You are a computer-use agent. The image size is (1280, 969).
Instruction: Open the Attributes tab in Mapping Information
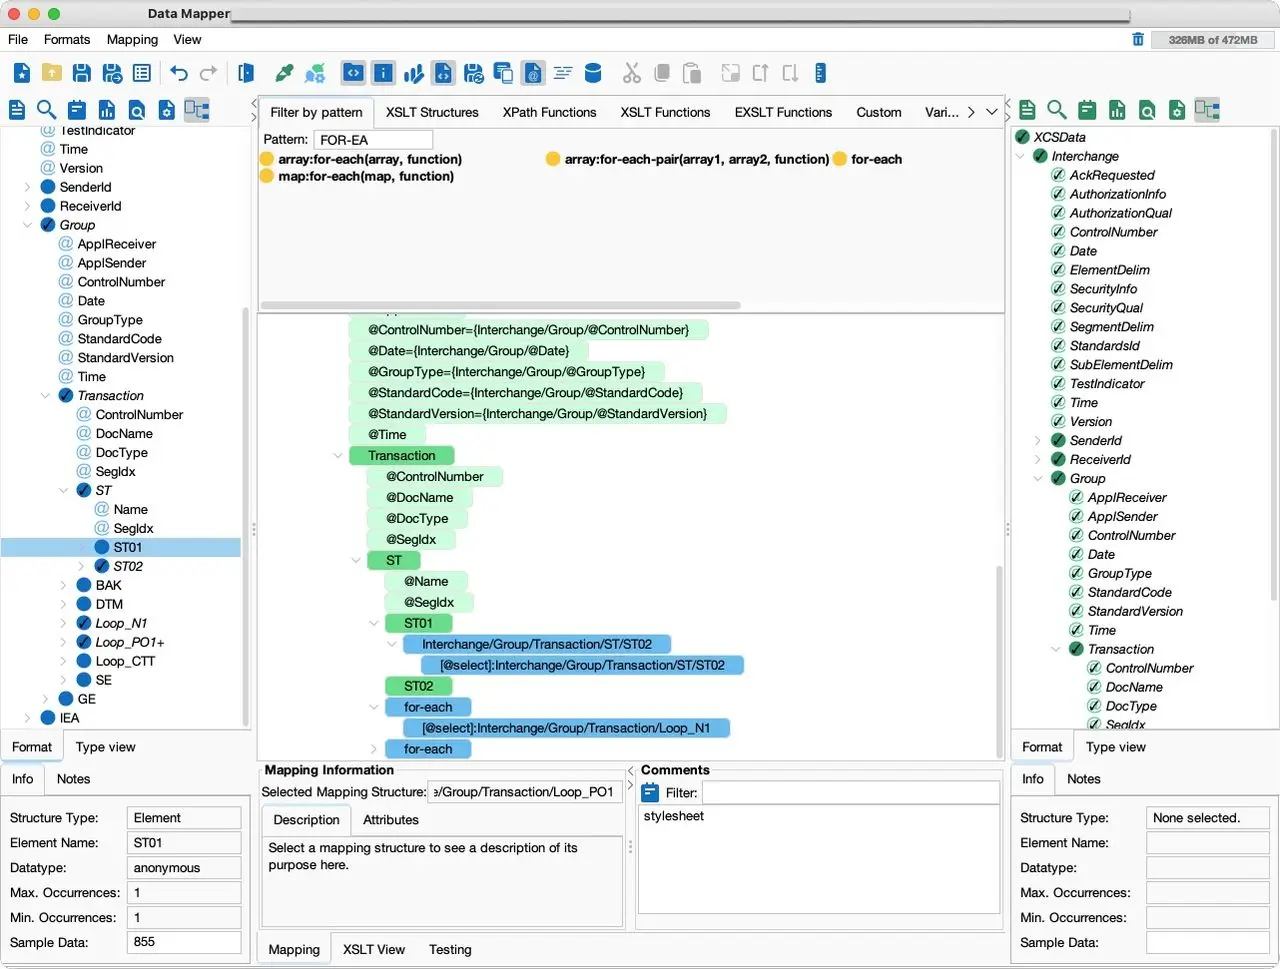click(390, 819)
